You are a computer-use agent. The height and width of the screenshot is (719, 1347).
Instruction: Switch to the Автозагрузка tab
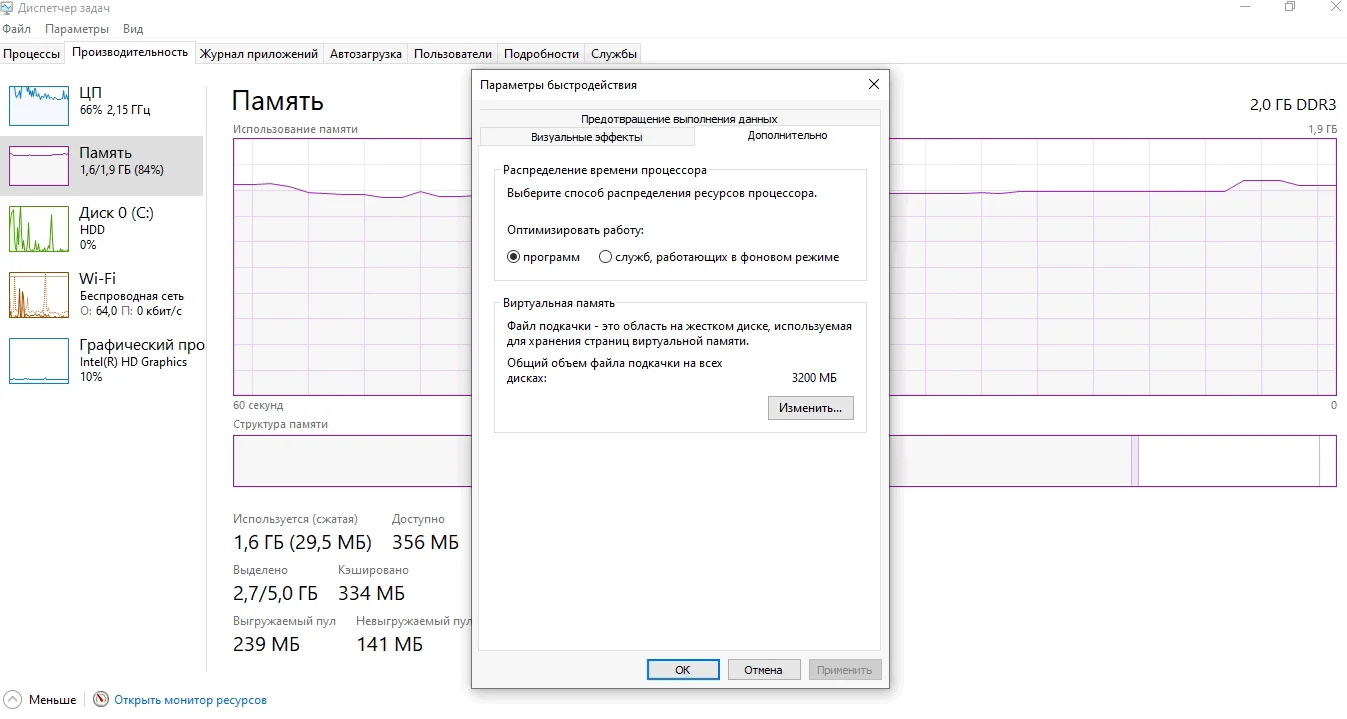365,53
